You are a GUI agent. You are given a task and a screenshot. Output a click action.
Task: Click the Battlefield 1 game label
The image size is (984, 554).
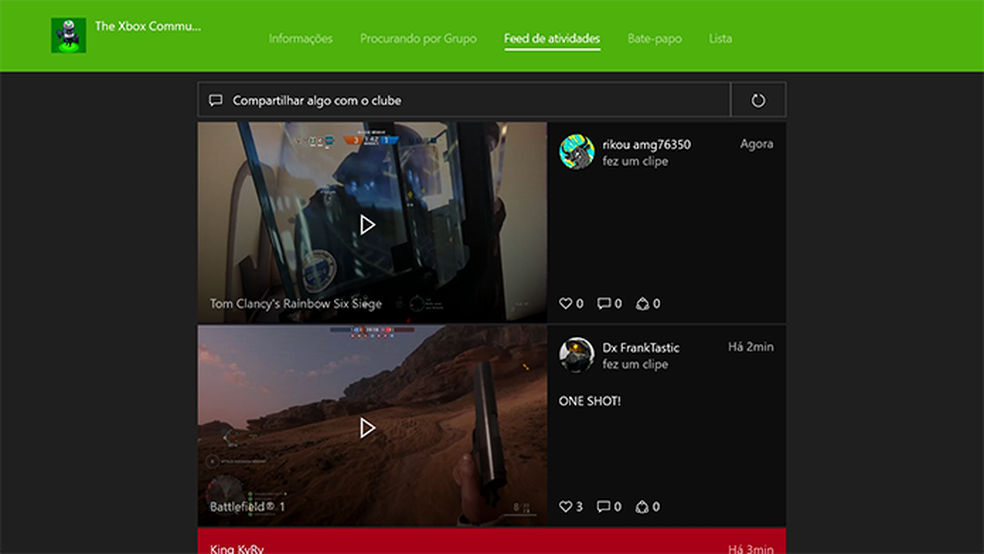(x=247, y=506)
